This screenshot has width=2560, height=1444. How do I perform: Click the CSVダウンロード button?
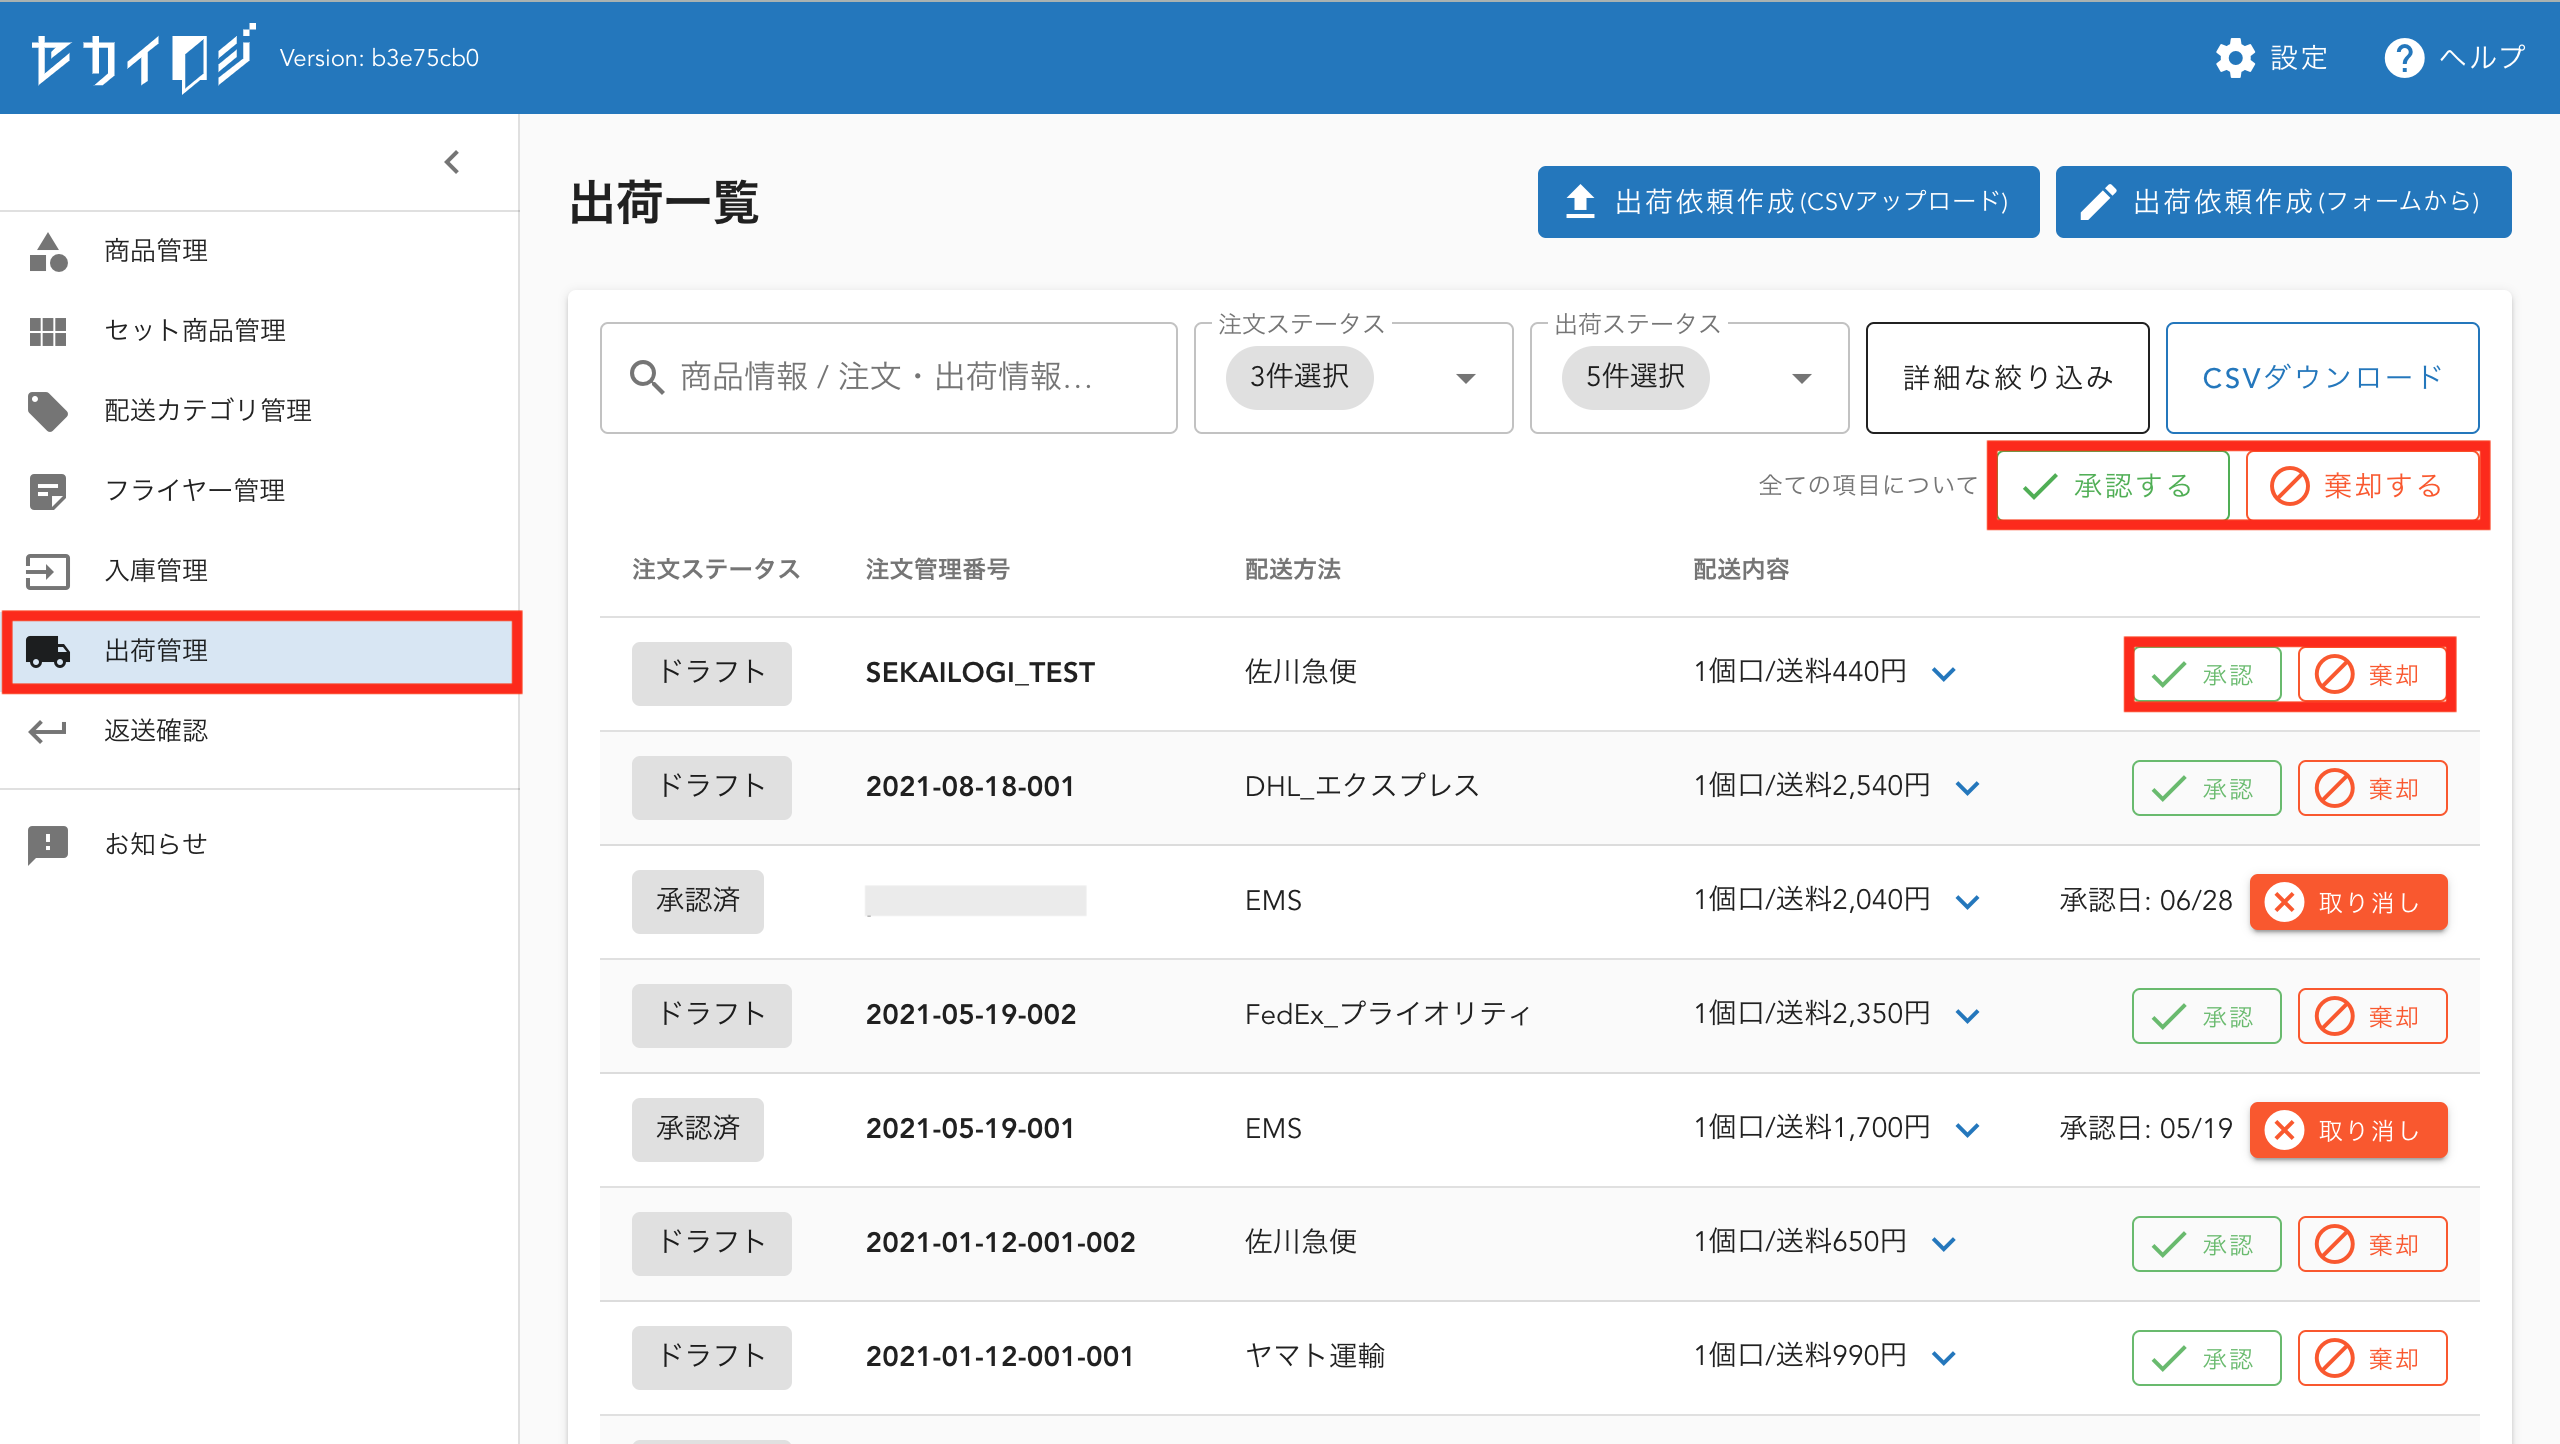pos(2321,378)
